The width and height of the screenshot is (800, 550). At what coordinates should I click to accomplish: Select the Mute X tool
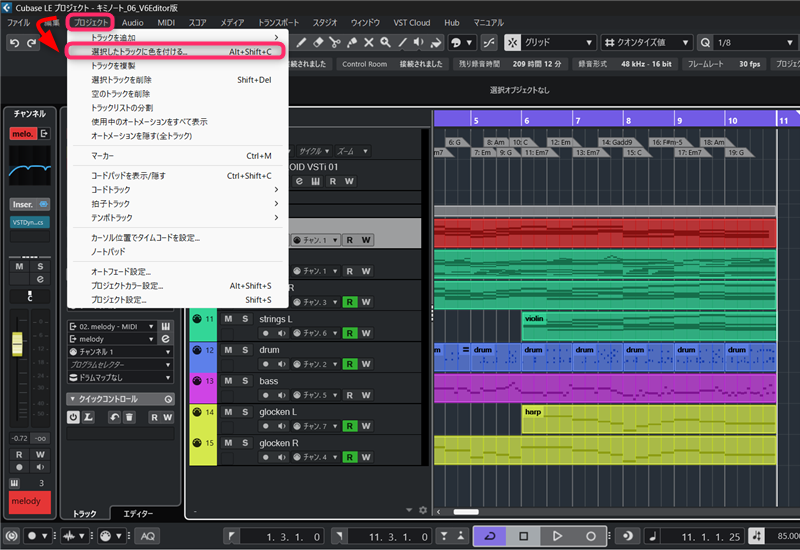point(368,43)
